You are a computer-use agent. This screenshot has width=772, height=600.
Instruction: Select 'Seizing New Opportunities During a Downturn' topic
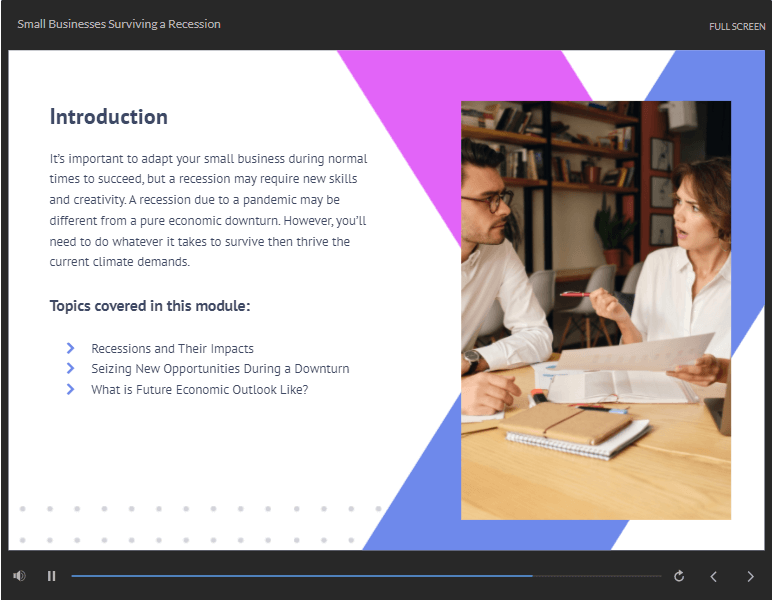220,369
